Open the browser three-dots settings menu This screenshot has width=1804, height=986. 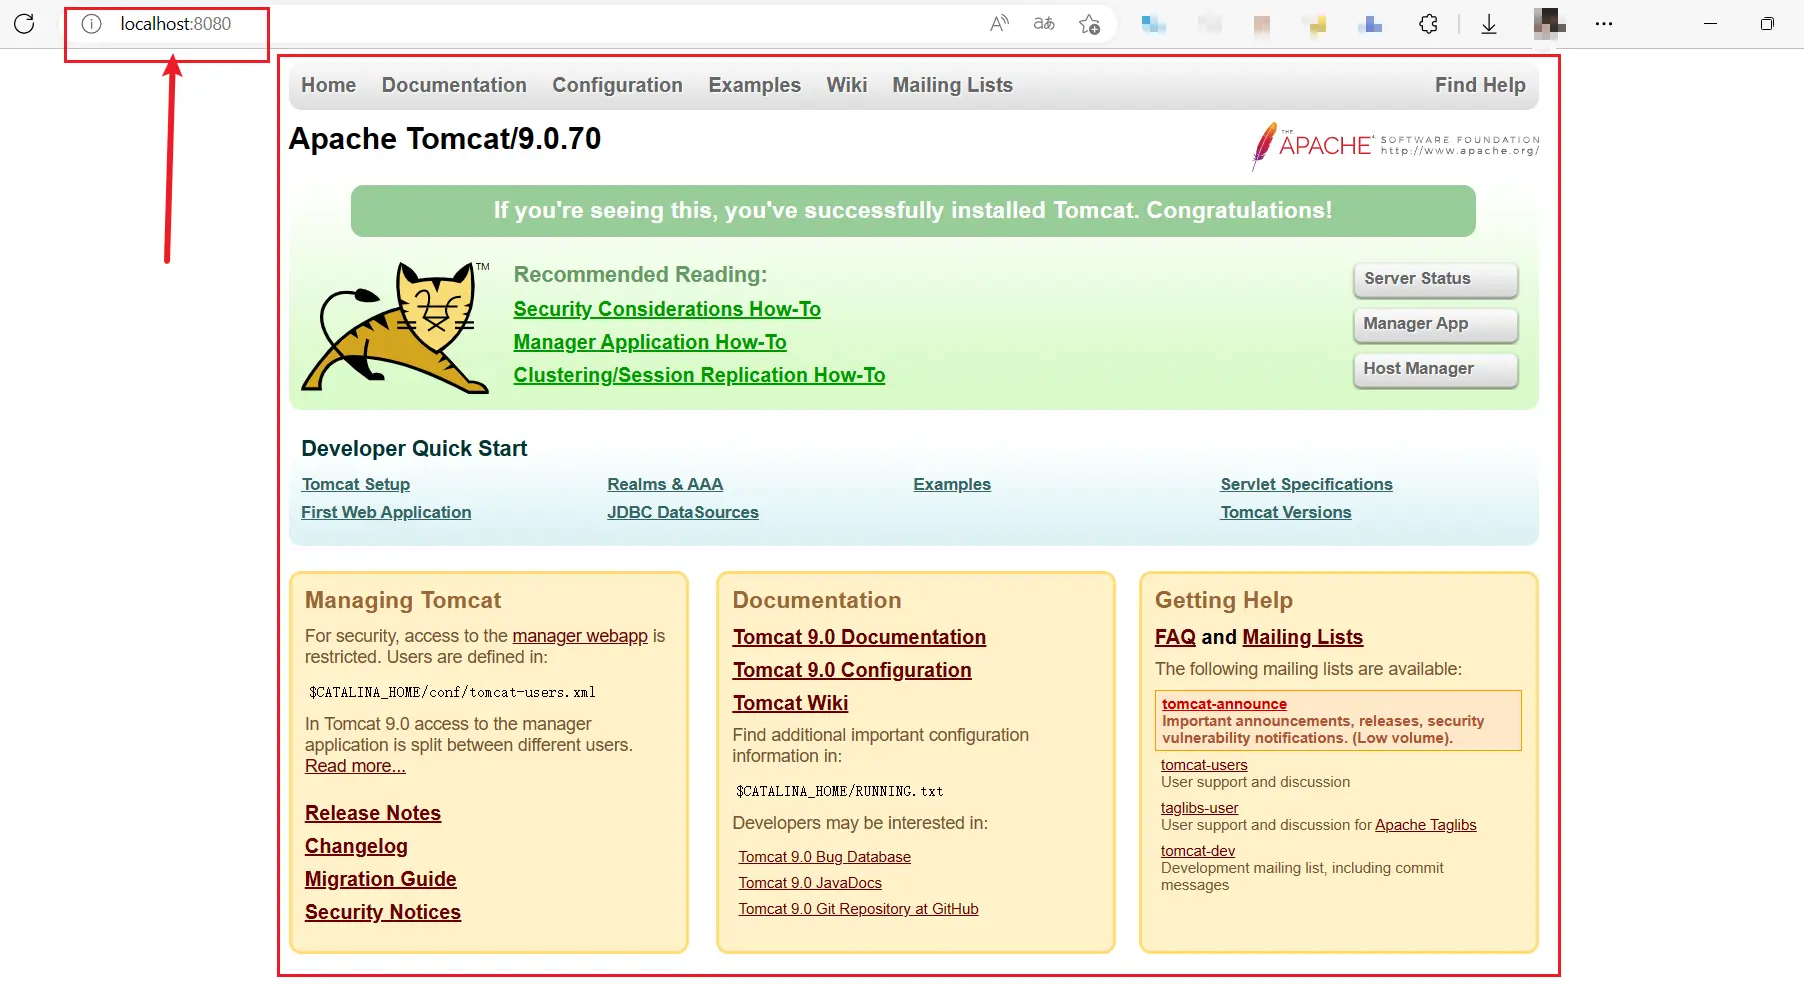coord(1604,24)
